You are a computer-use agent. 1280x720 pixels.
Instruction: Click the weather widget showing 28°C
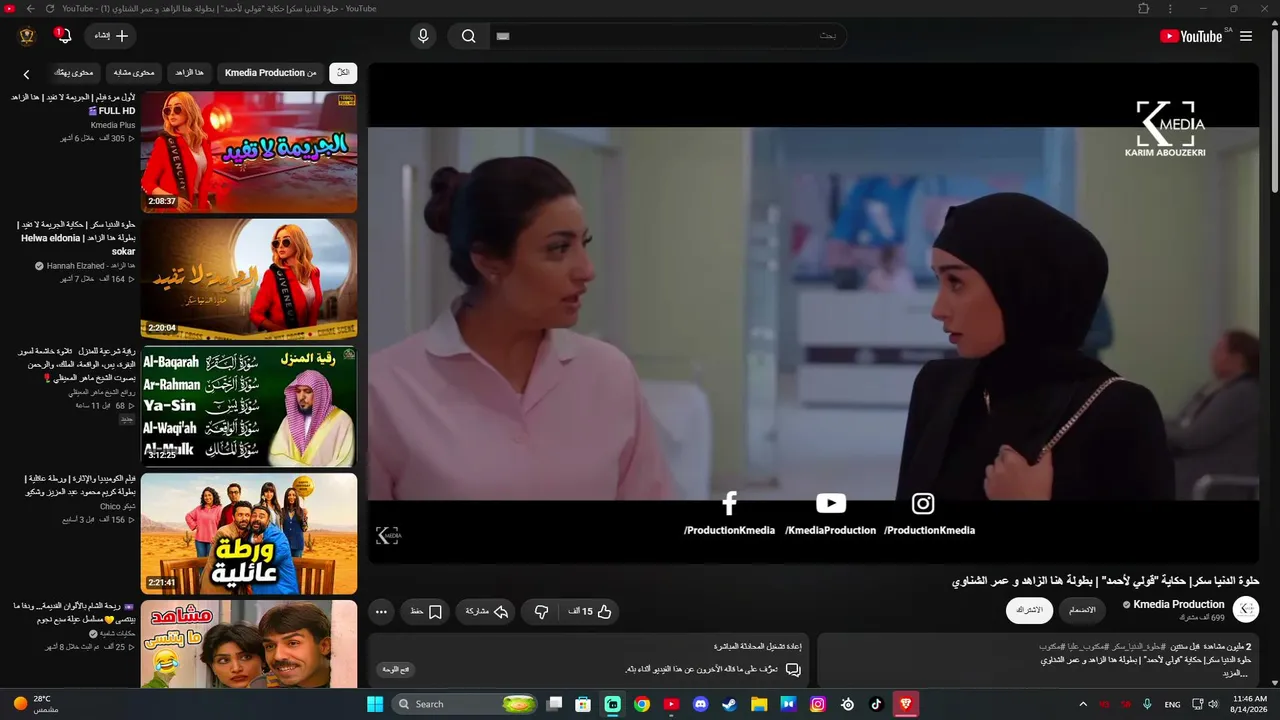pyautogui.click(x=36, y=704)
